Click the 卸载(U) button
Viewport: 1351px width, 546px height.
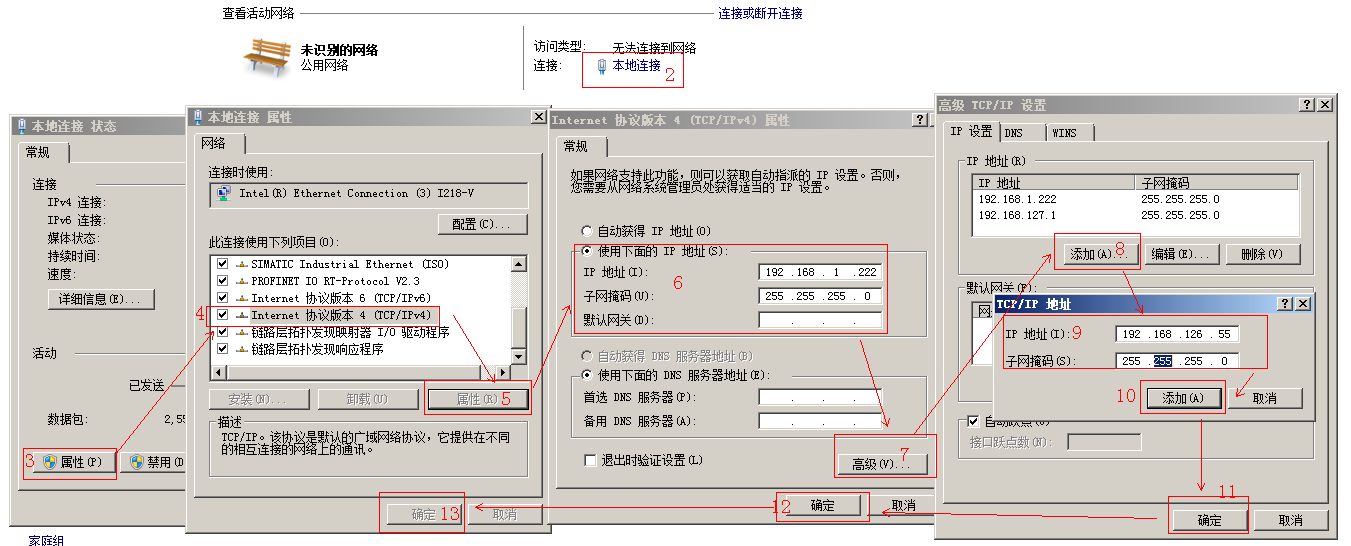367,399
